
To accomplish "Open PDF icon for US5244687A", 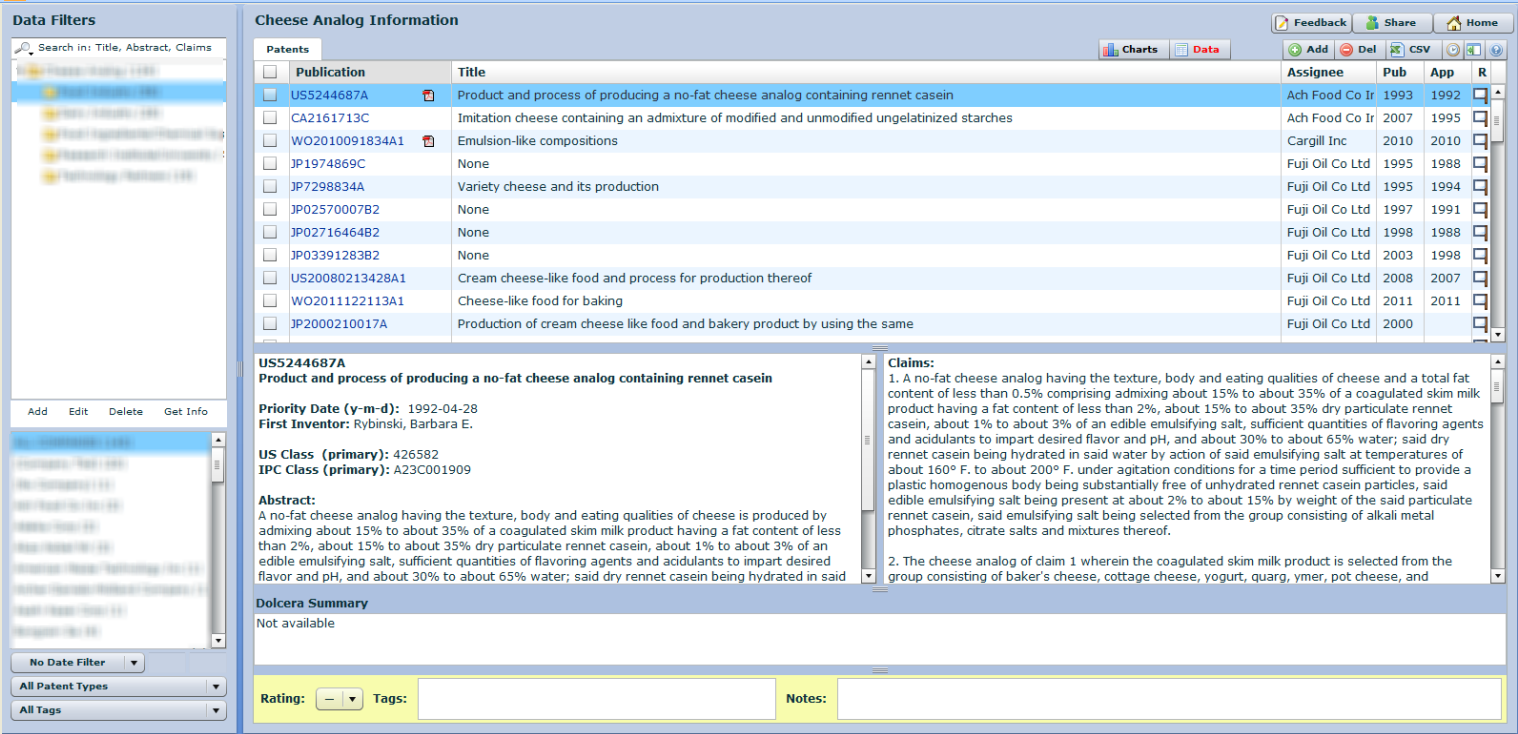I will coord(429,95).
